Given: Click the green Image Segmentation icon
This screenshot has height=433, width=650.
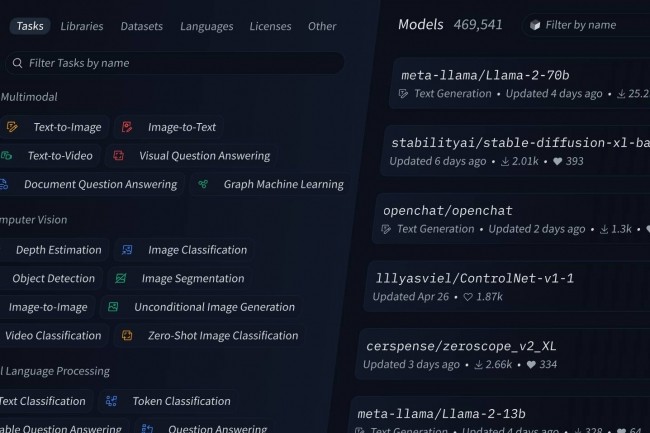Looking at the screenshot, I should [121, 278].
